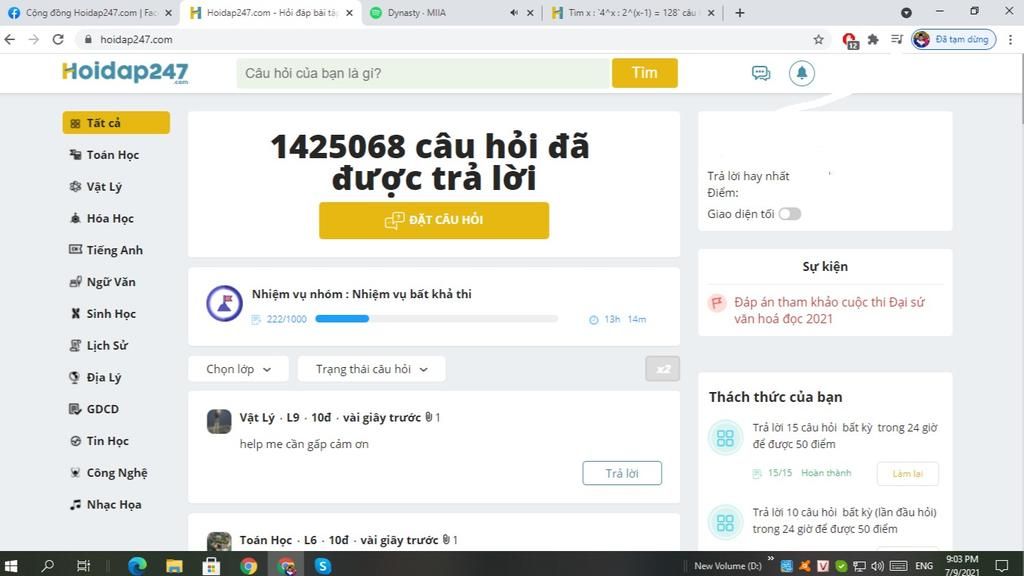Click the x2 button

[662, 369]
